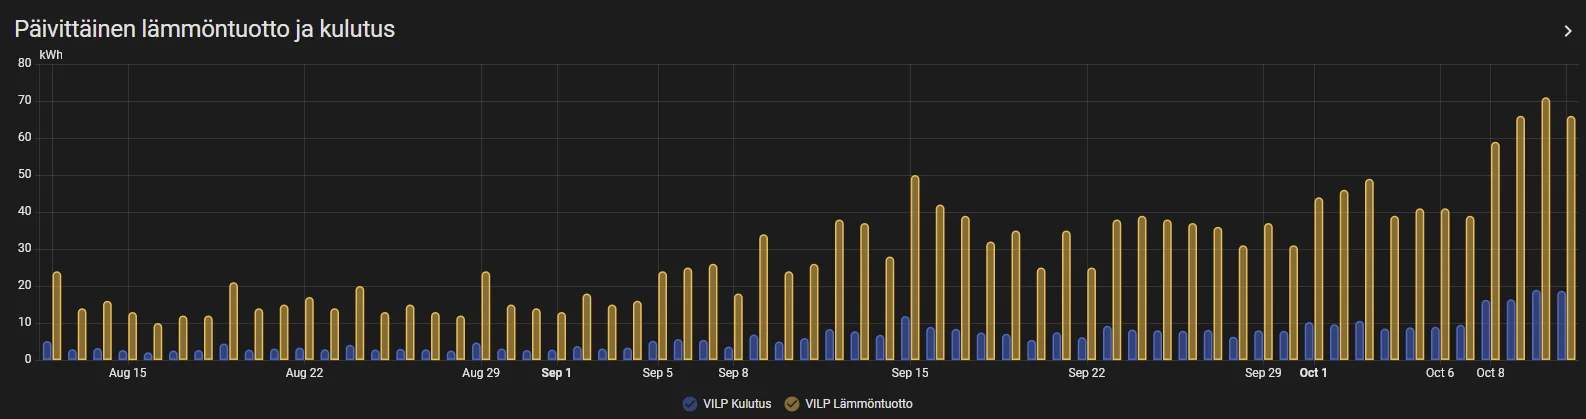Toggle the VILP Kulutus legend checkbox
1586x419 pixels.
689,404
